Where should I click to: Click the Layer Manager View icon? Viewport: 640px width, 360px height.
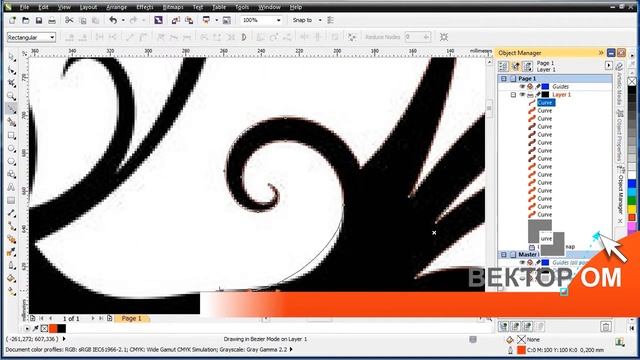coord(528,66)
